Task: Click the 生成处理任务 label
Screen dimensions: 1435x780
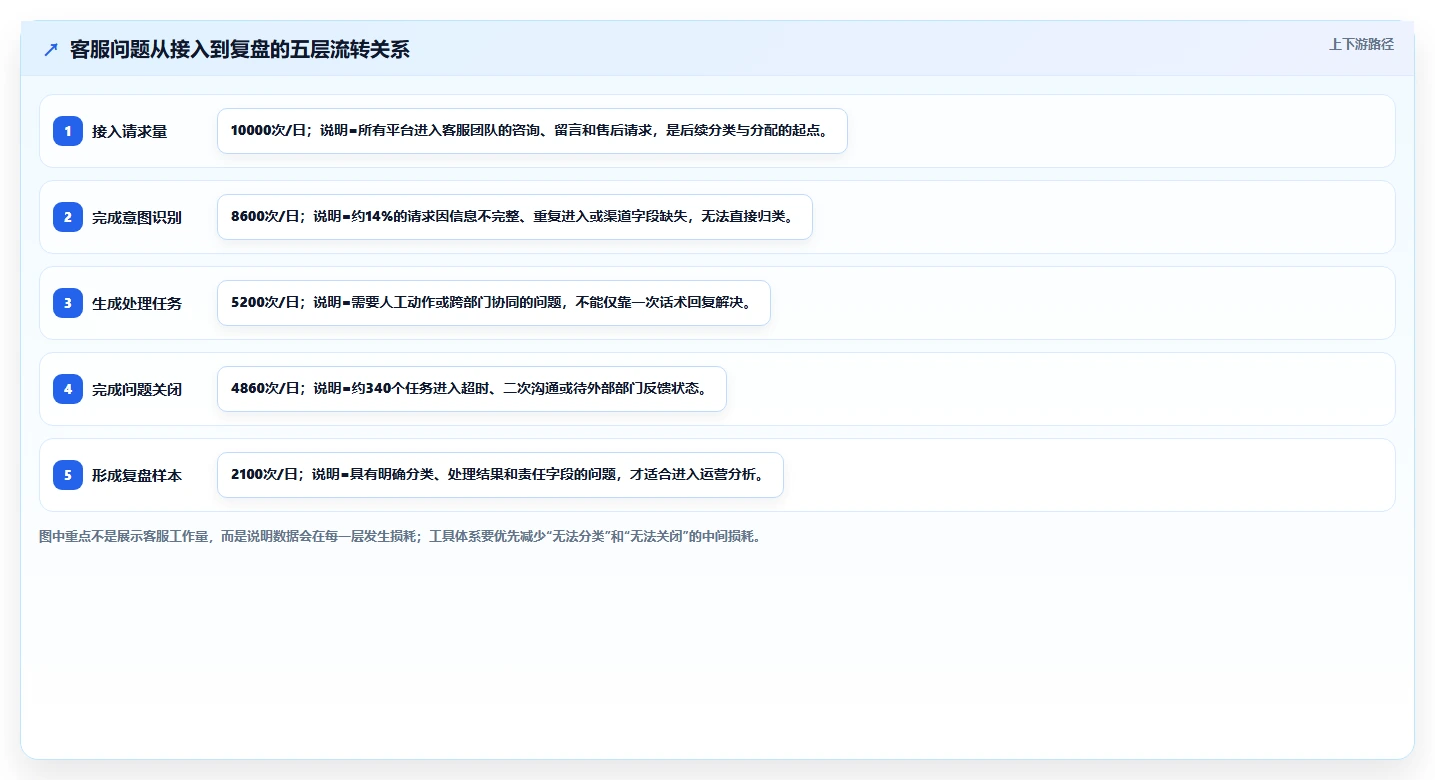Action: pos(137,303)
